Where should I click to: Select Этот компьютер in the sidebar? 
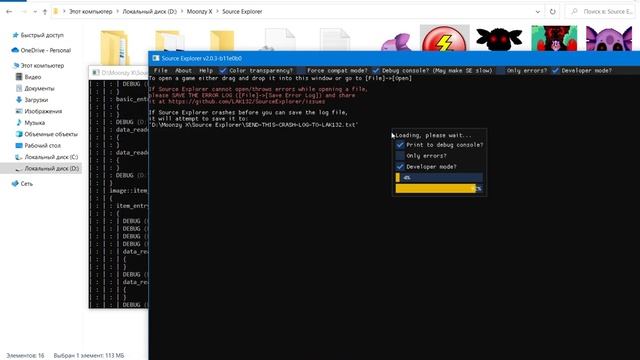[x=42, y=65]
